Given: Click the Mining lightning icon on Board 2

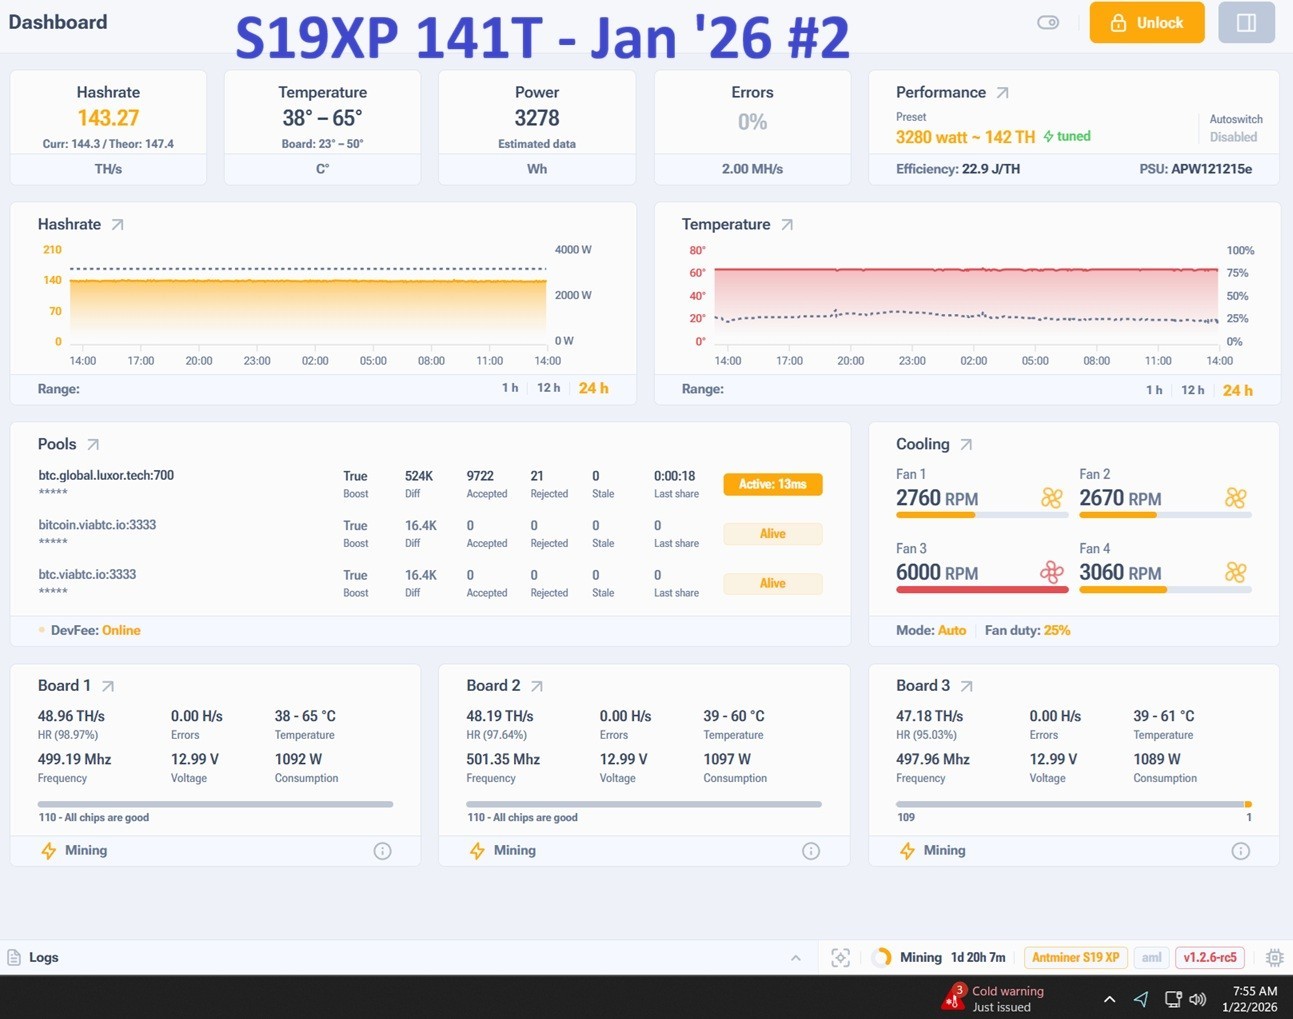Looking at the screenshot, I should (476, 850).
